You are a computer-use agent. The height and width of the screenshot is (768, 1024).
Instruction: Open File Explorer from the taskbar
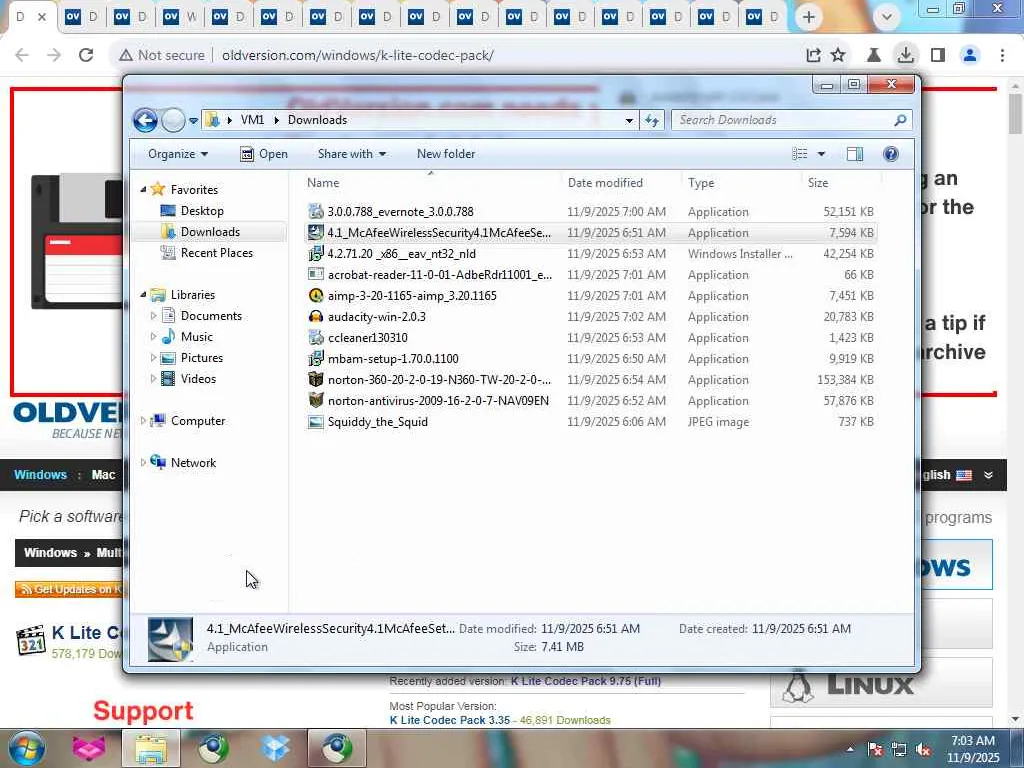(x=151, y=748)
